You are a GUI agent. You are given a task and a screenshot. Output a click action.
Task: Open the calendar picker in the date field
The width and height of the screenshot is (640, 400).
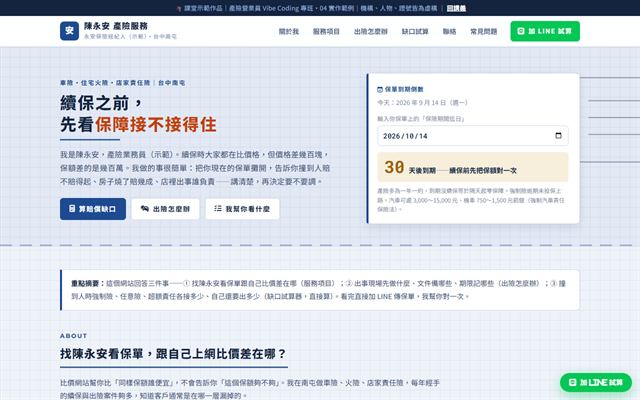pos(558,136)
